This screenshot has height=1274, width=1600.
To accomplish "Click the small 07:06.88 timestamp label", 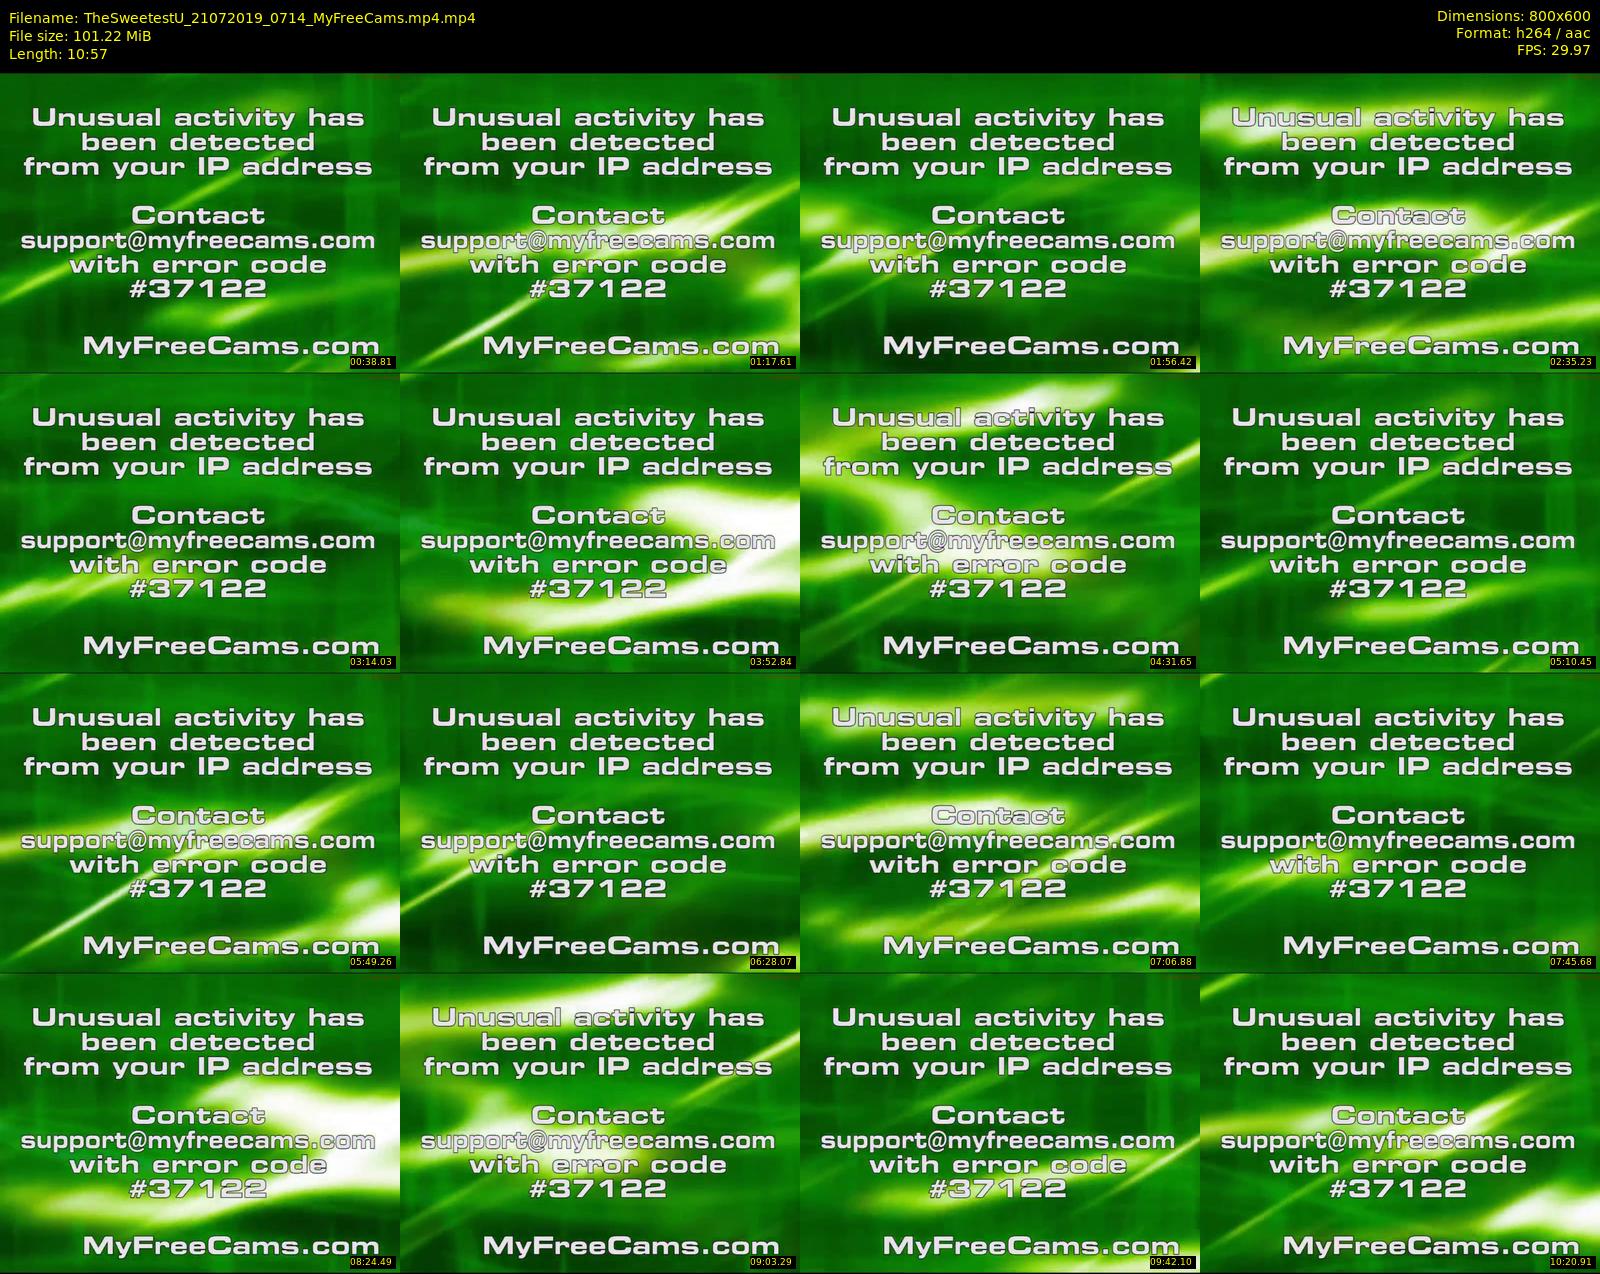I will (x=1172, y=962).
